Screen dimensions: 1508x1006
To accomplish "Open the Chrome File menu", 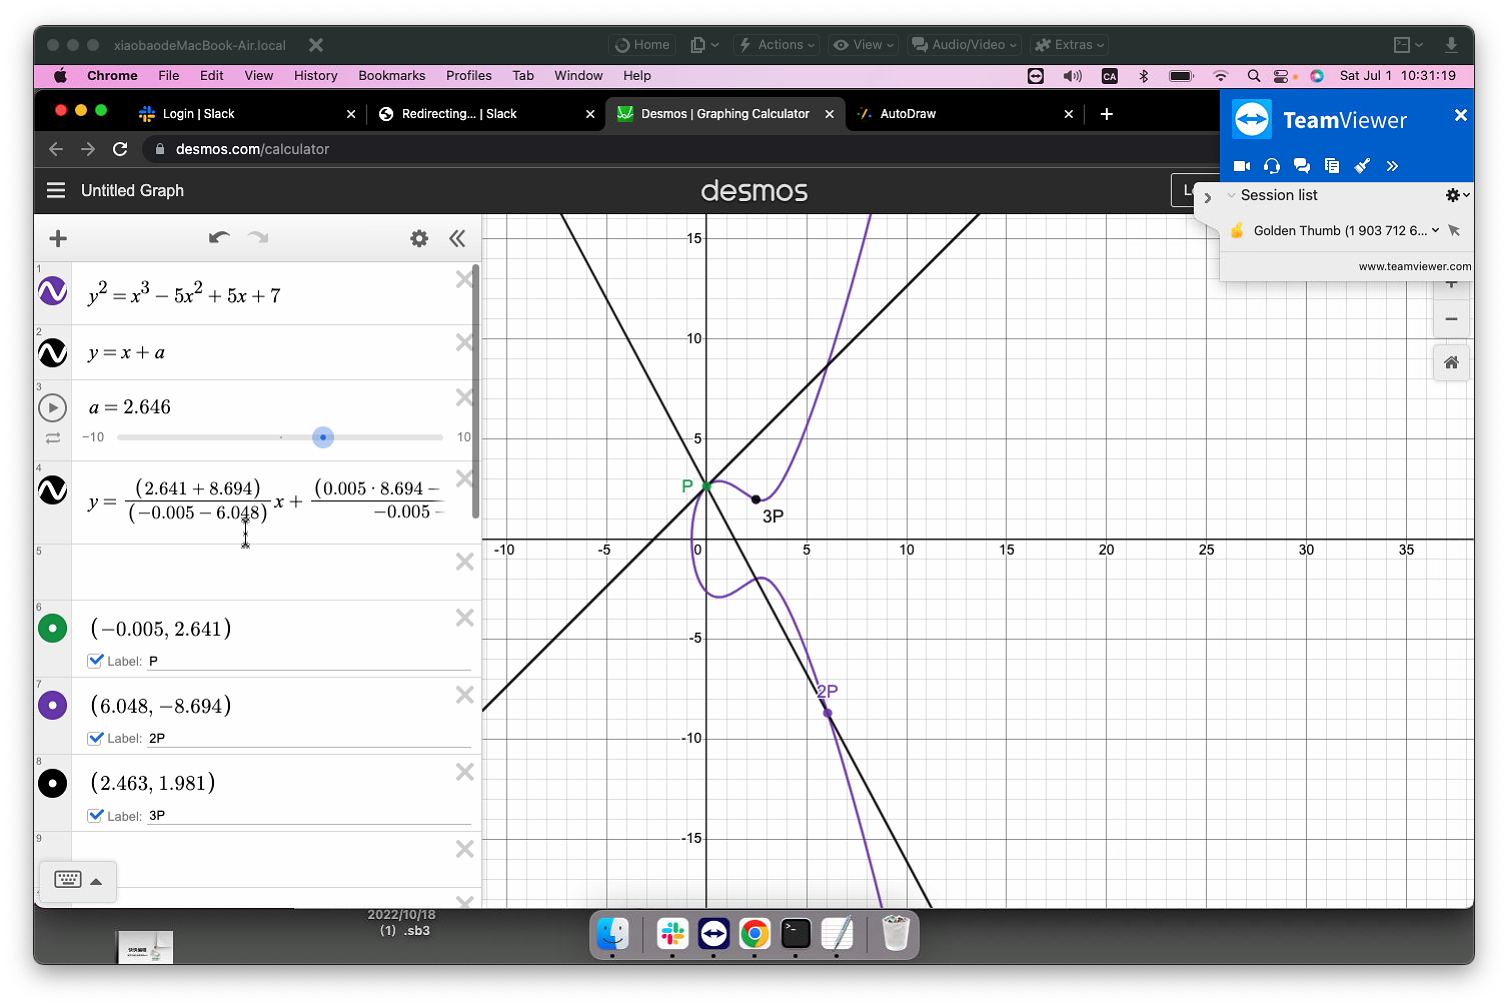I will pyautogui.click(x=169, y=75).
